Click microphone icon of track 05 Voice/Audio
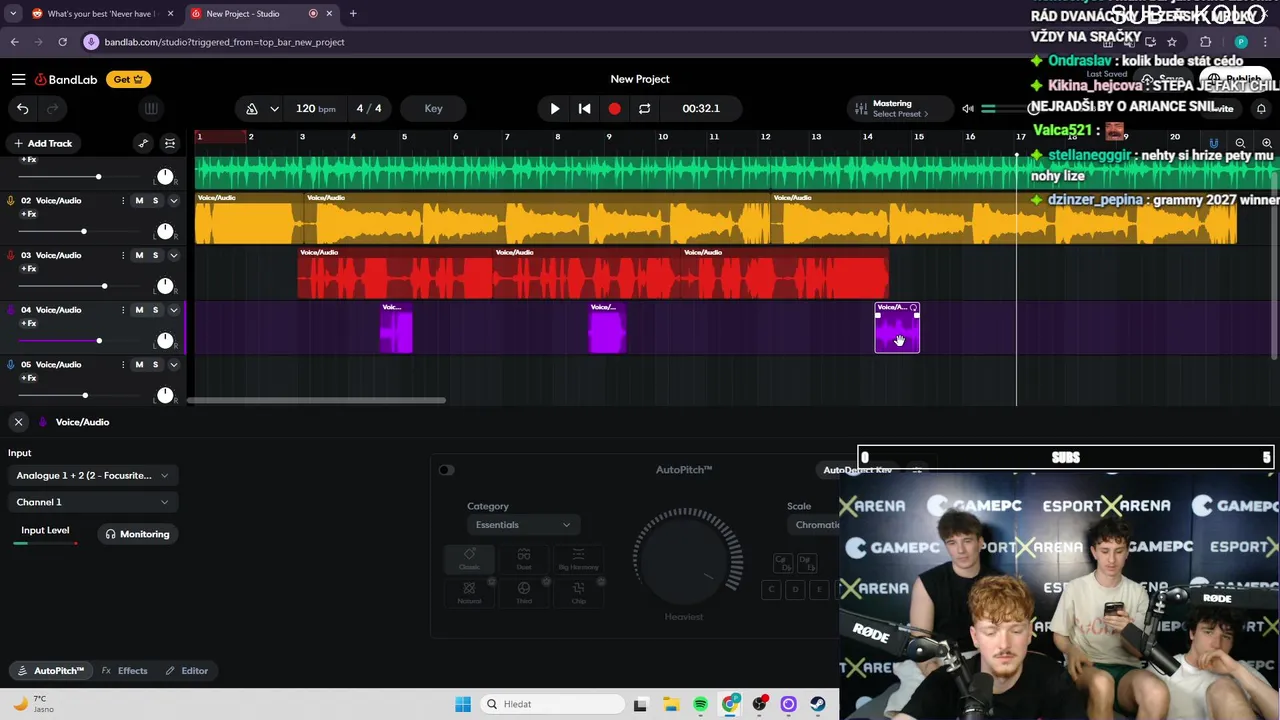The image size is (1280, 720). click(x=11, y=364)
